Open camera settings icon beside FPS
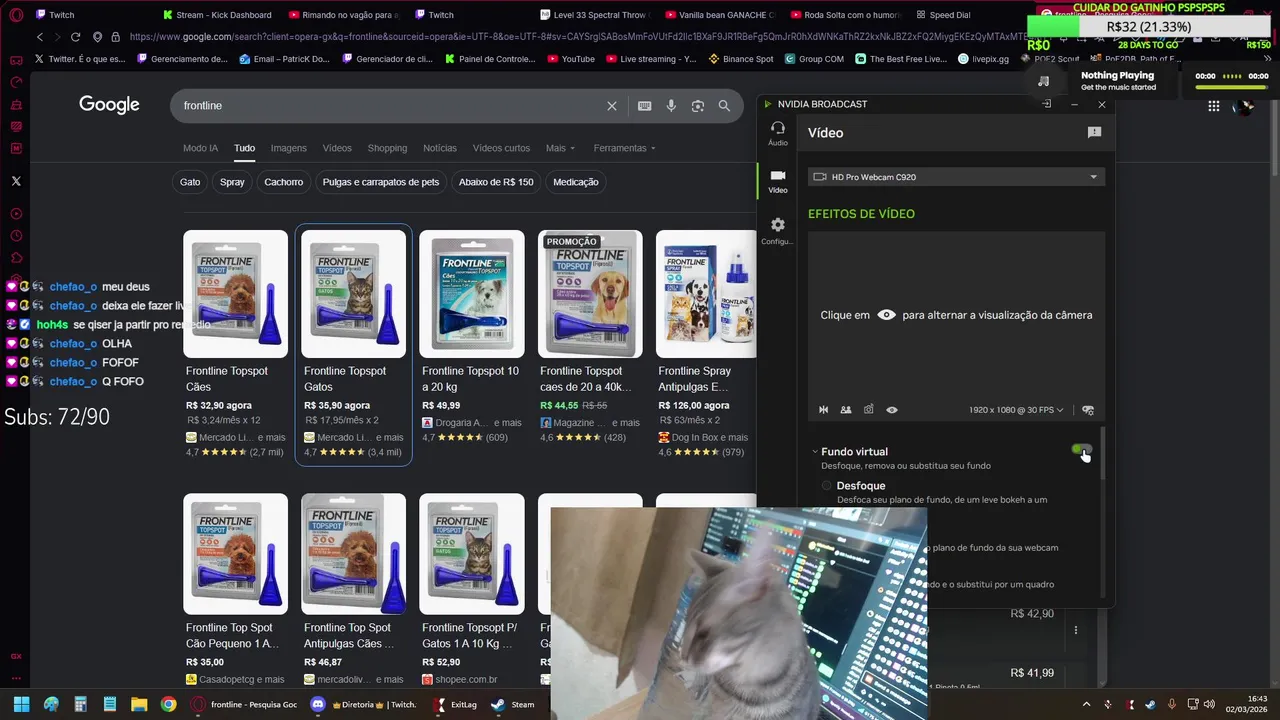This screenshot has width=1280, height=720. tap(1088, 410)
